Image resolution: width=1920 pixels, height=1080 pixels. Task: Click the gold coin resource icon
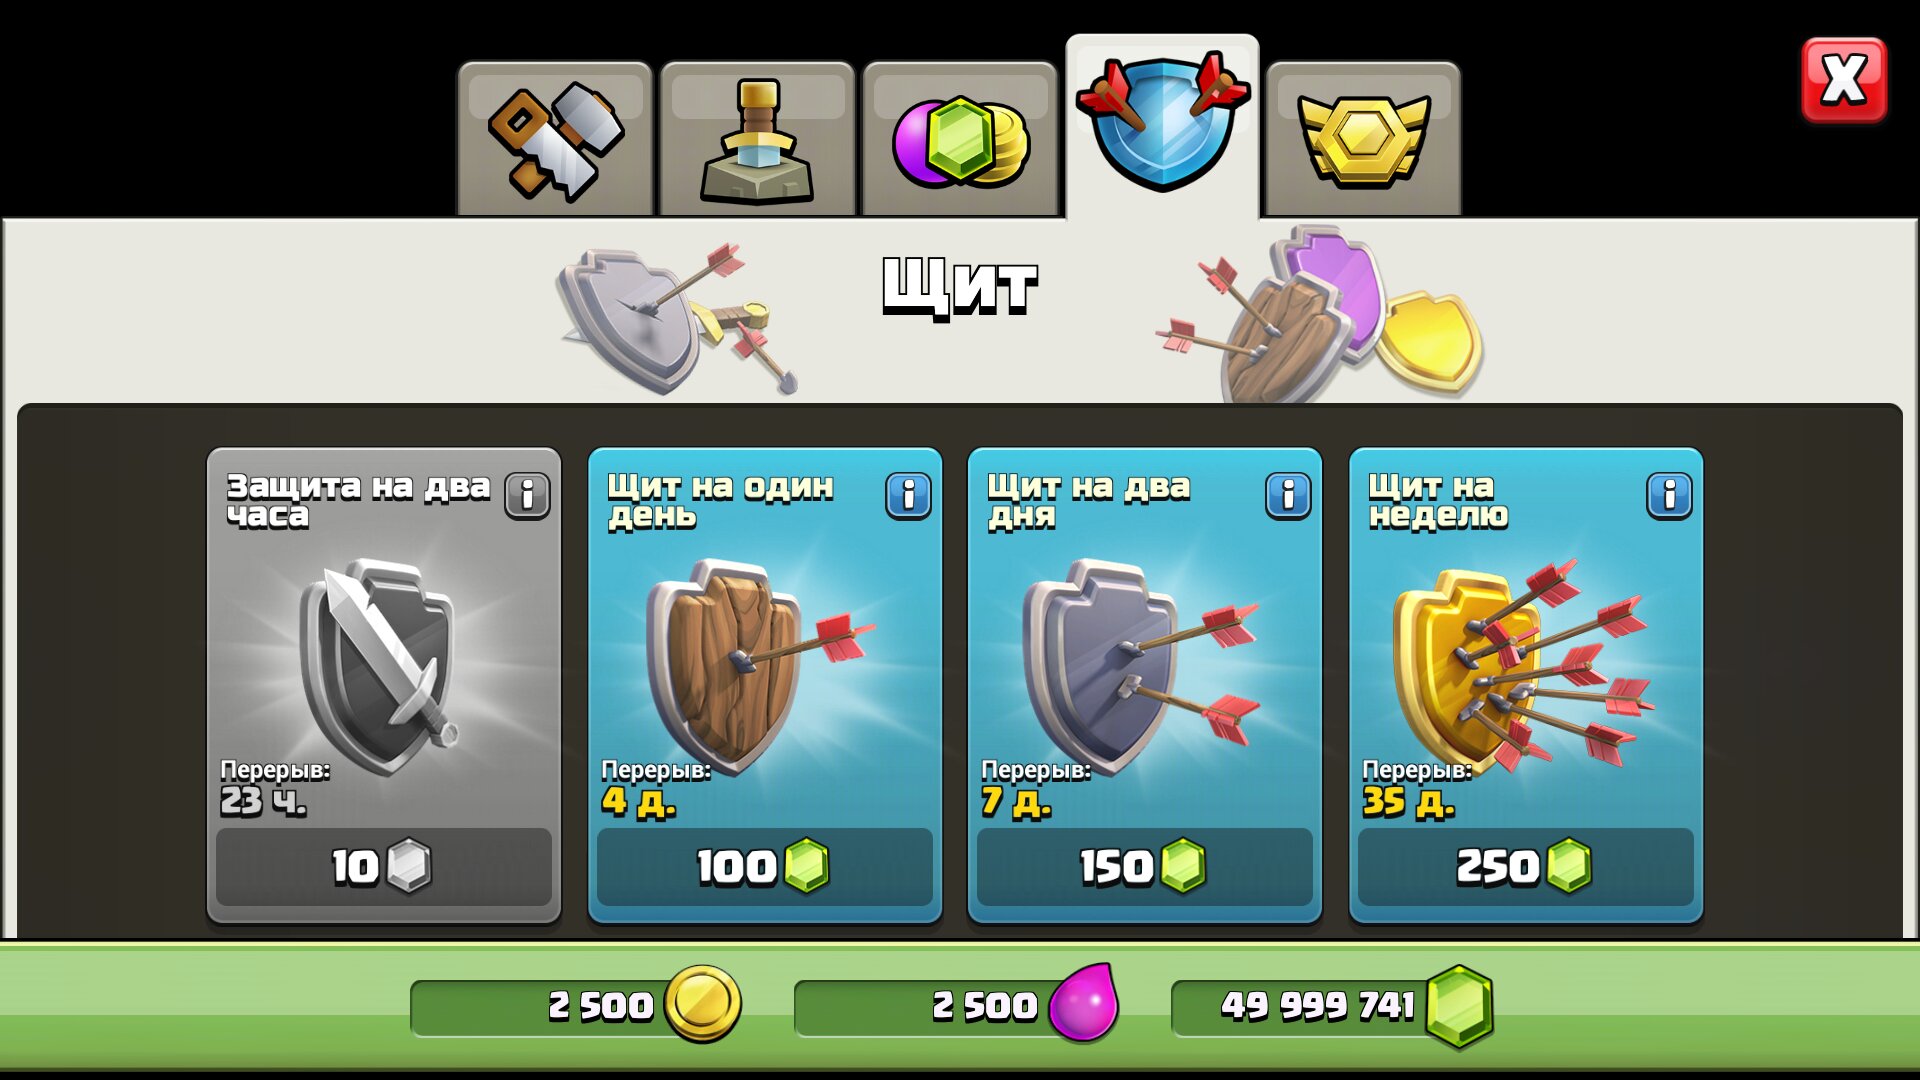click(703, 1003)
